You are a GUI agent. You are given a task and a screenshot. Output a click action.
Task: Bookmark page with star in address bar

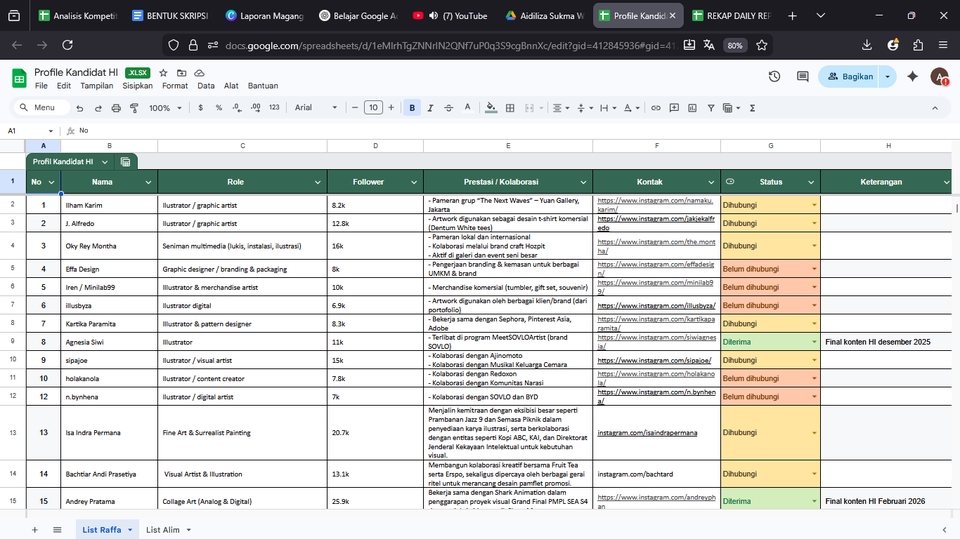[x=762, y=45]
